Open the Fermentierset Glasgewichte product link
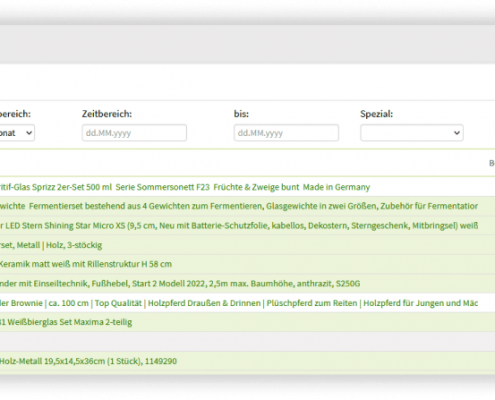Viewport: 495px width, 400px height. click(239, 206)
